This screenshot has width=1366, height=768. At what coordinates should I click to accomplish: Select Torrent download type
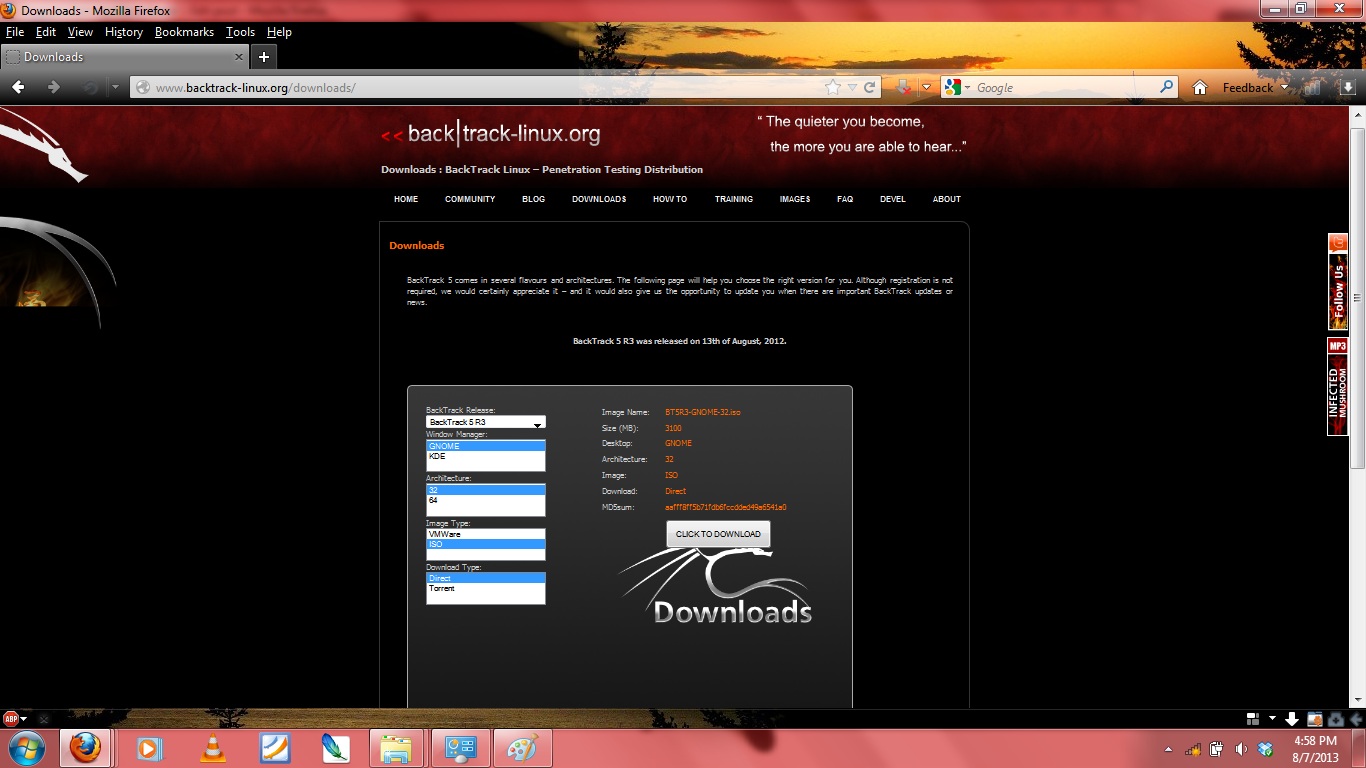click(486, 588)
